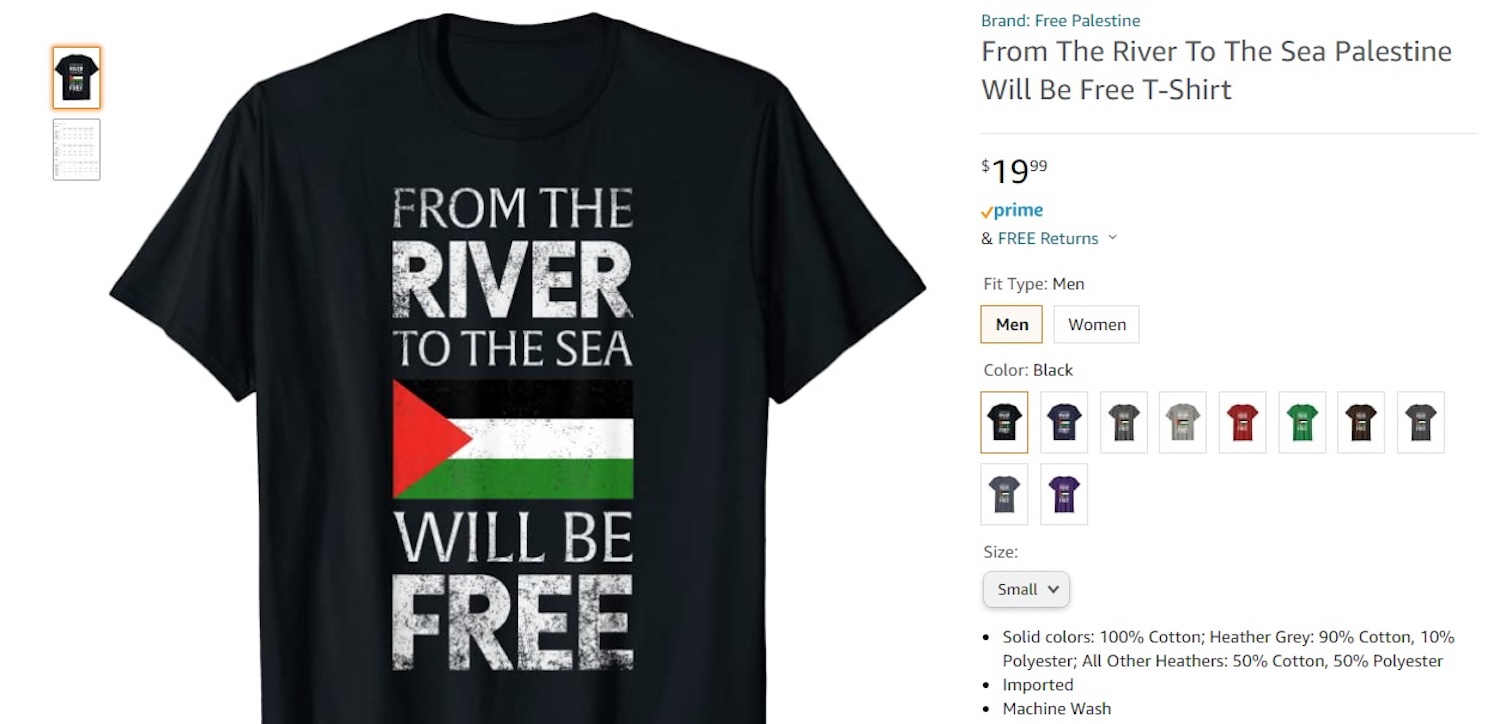This screenshot has height=724, width=1500.
Task: Show the first shirt thumbnail image
Action: click(x=77, y=78)
